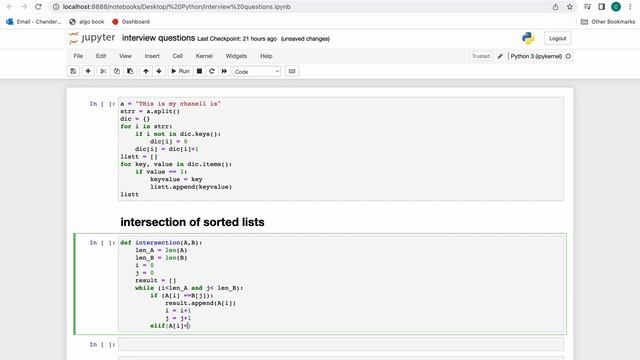Open the command palette keyboard icon

(x=292, y=71)
